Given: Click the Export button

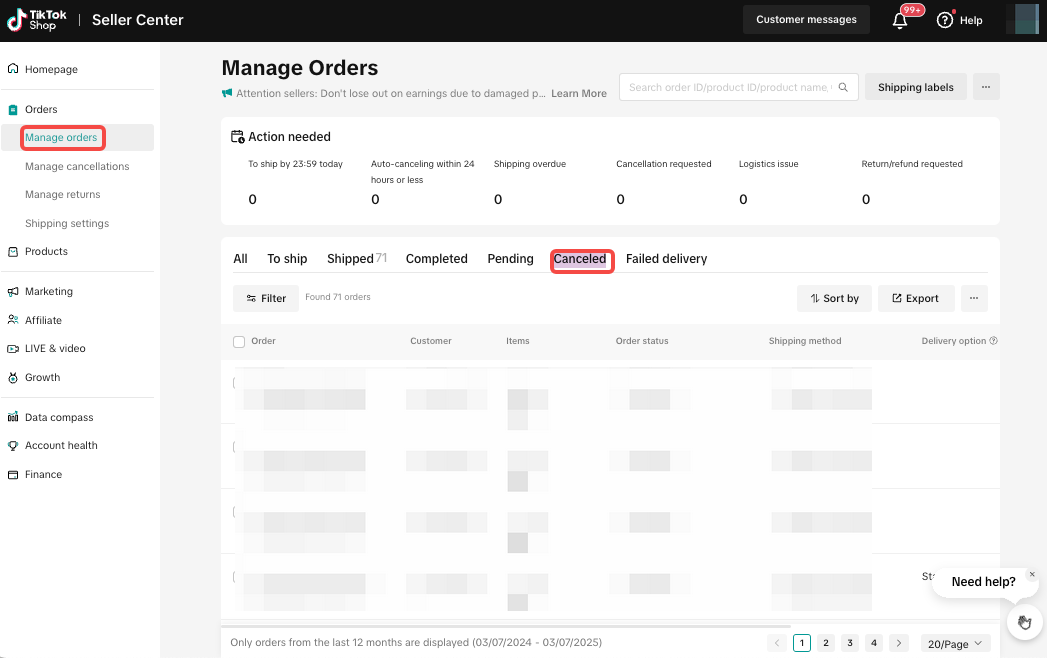Looking at the screenshot, I should [x=915, y=298].
